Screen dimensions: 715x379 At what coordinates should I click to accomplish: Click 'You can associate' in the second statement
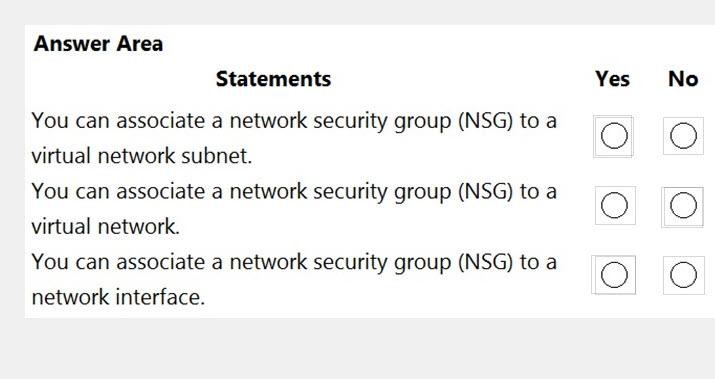pyautogui.click(x=118, y=191)
